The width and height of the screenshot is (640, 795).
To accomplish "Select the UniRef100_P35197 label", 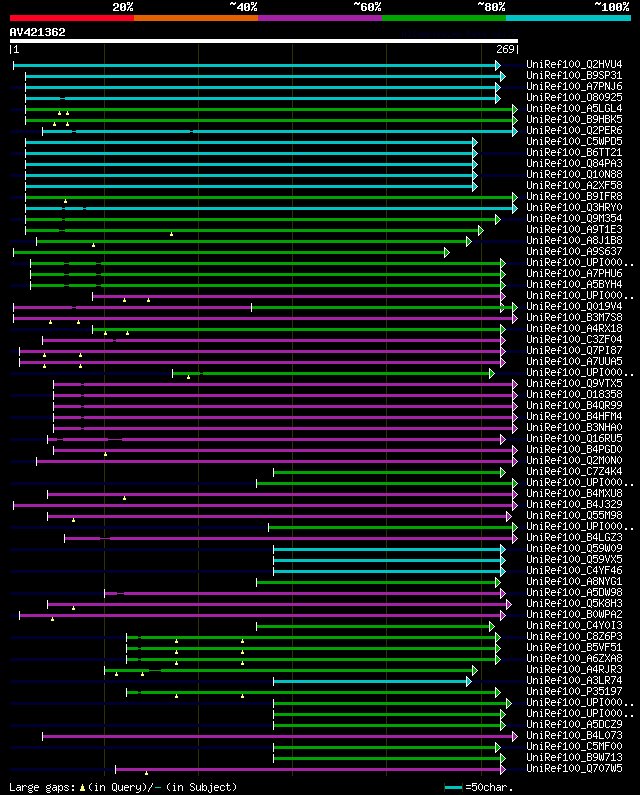I will tap(574, 692).
